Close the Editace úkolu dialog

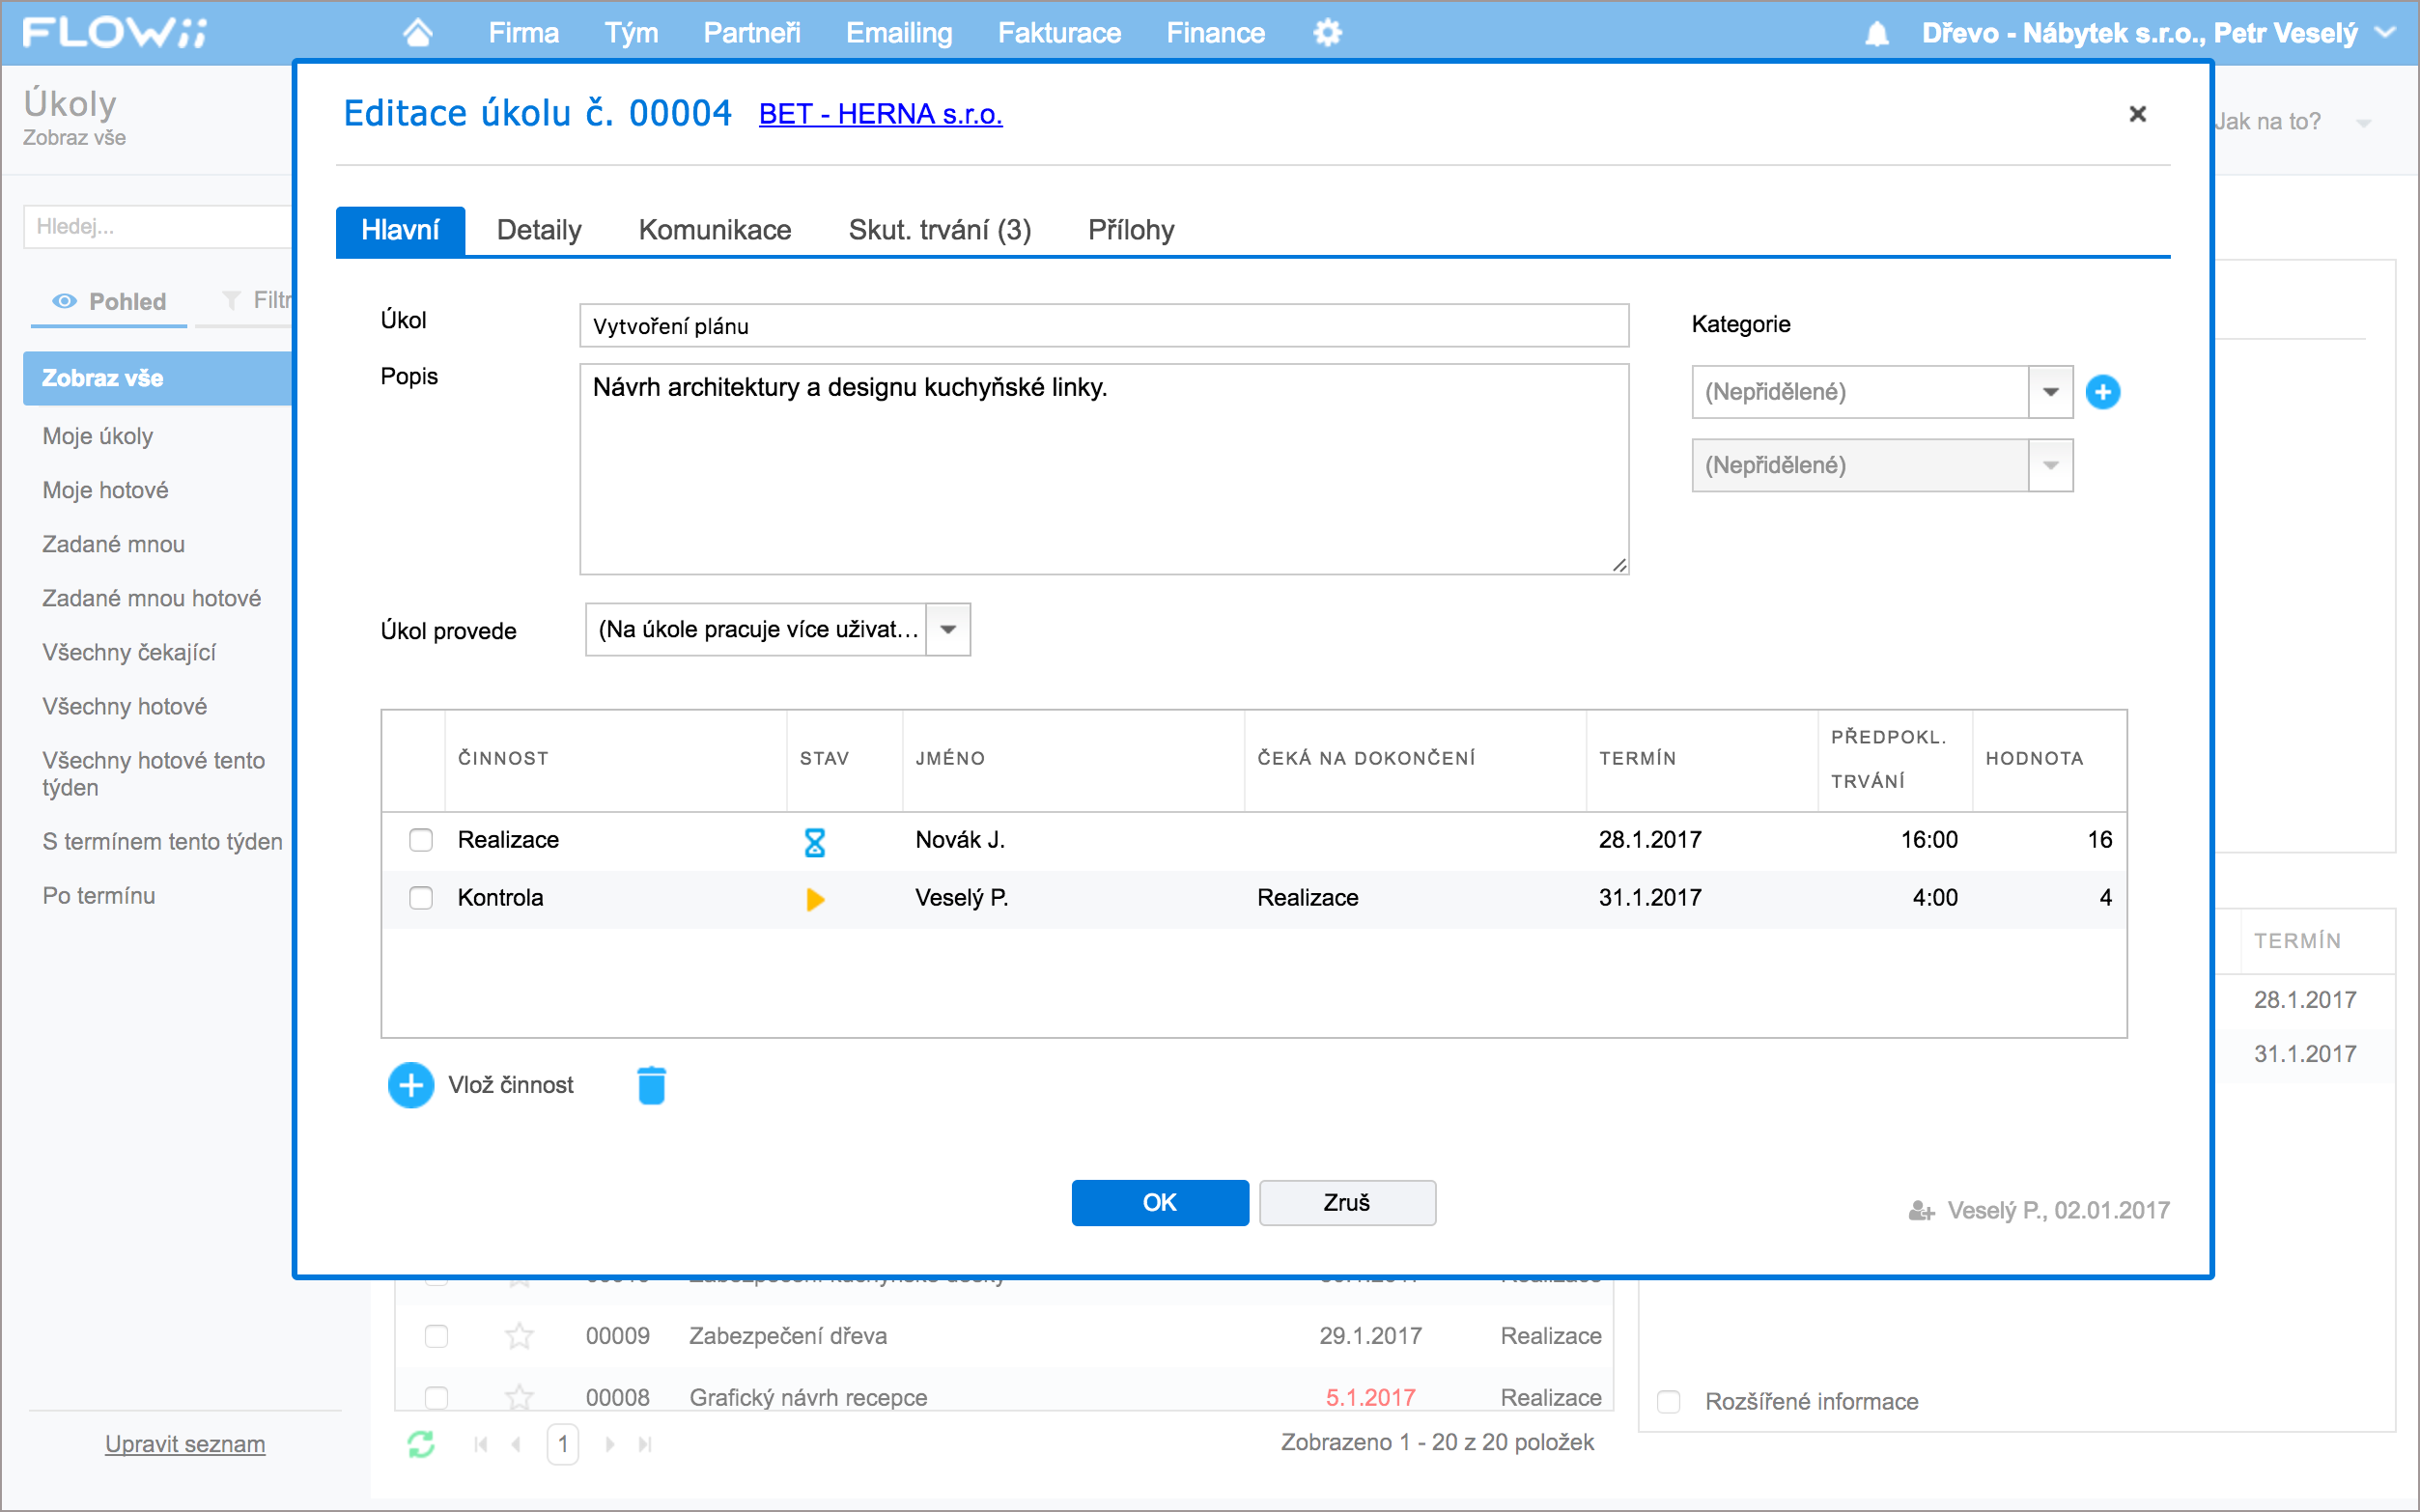(x=2138, y=114)
